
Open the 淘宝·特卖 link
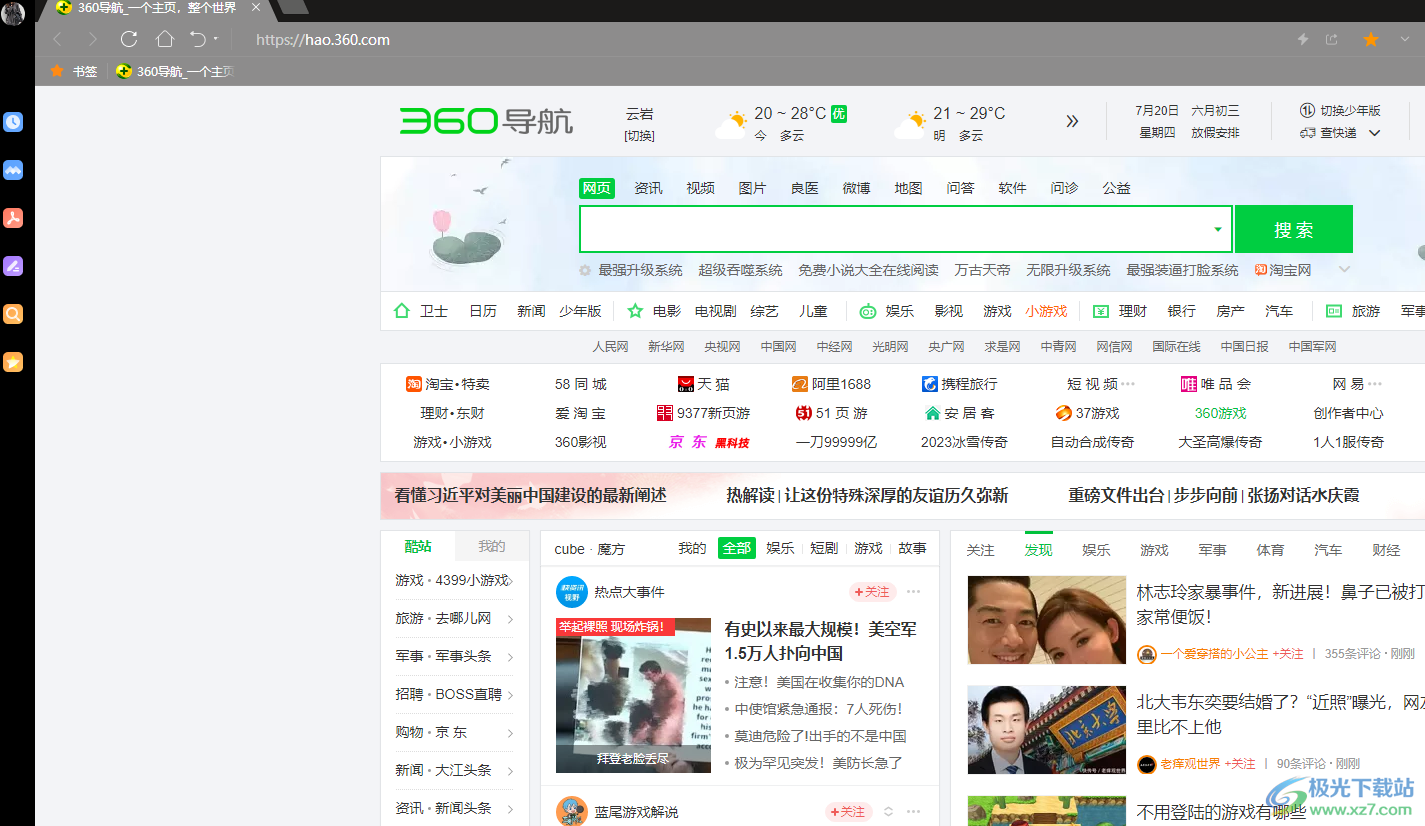(448, 384)
